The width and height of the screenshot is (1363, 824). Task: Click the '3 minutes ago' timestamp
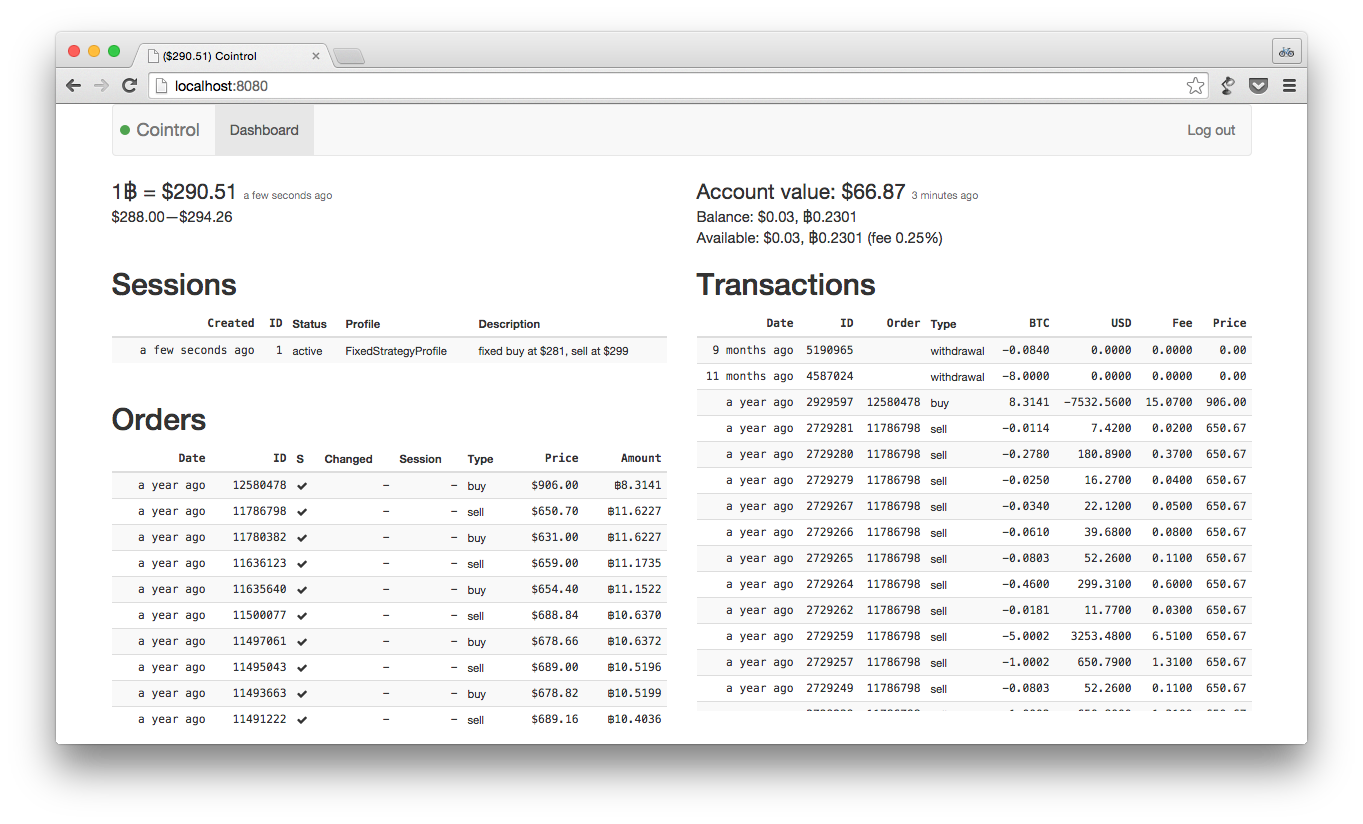(x=945, y=196)
